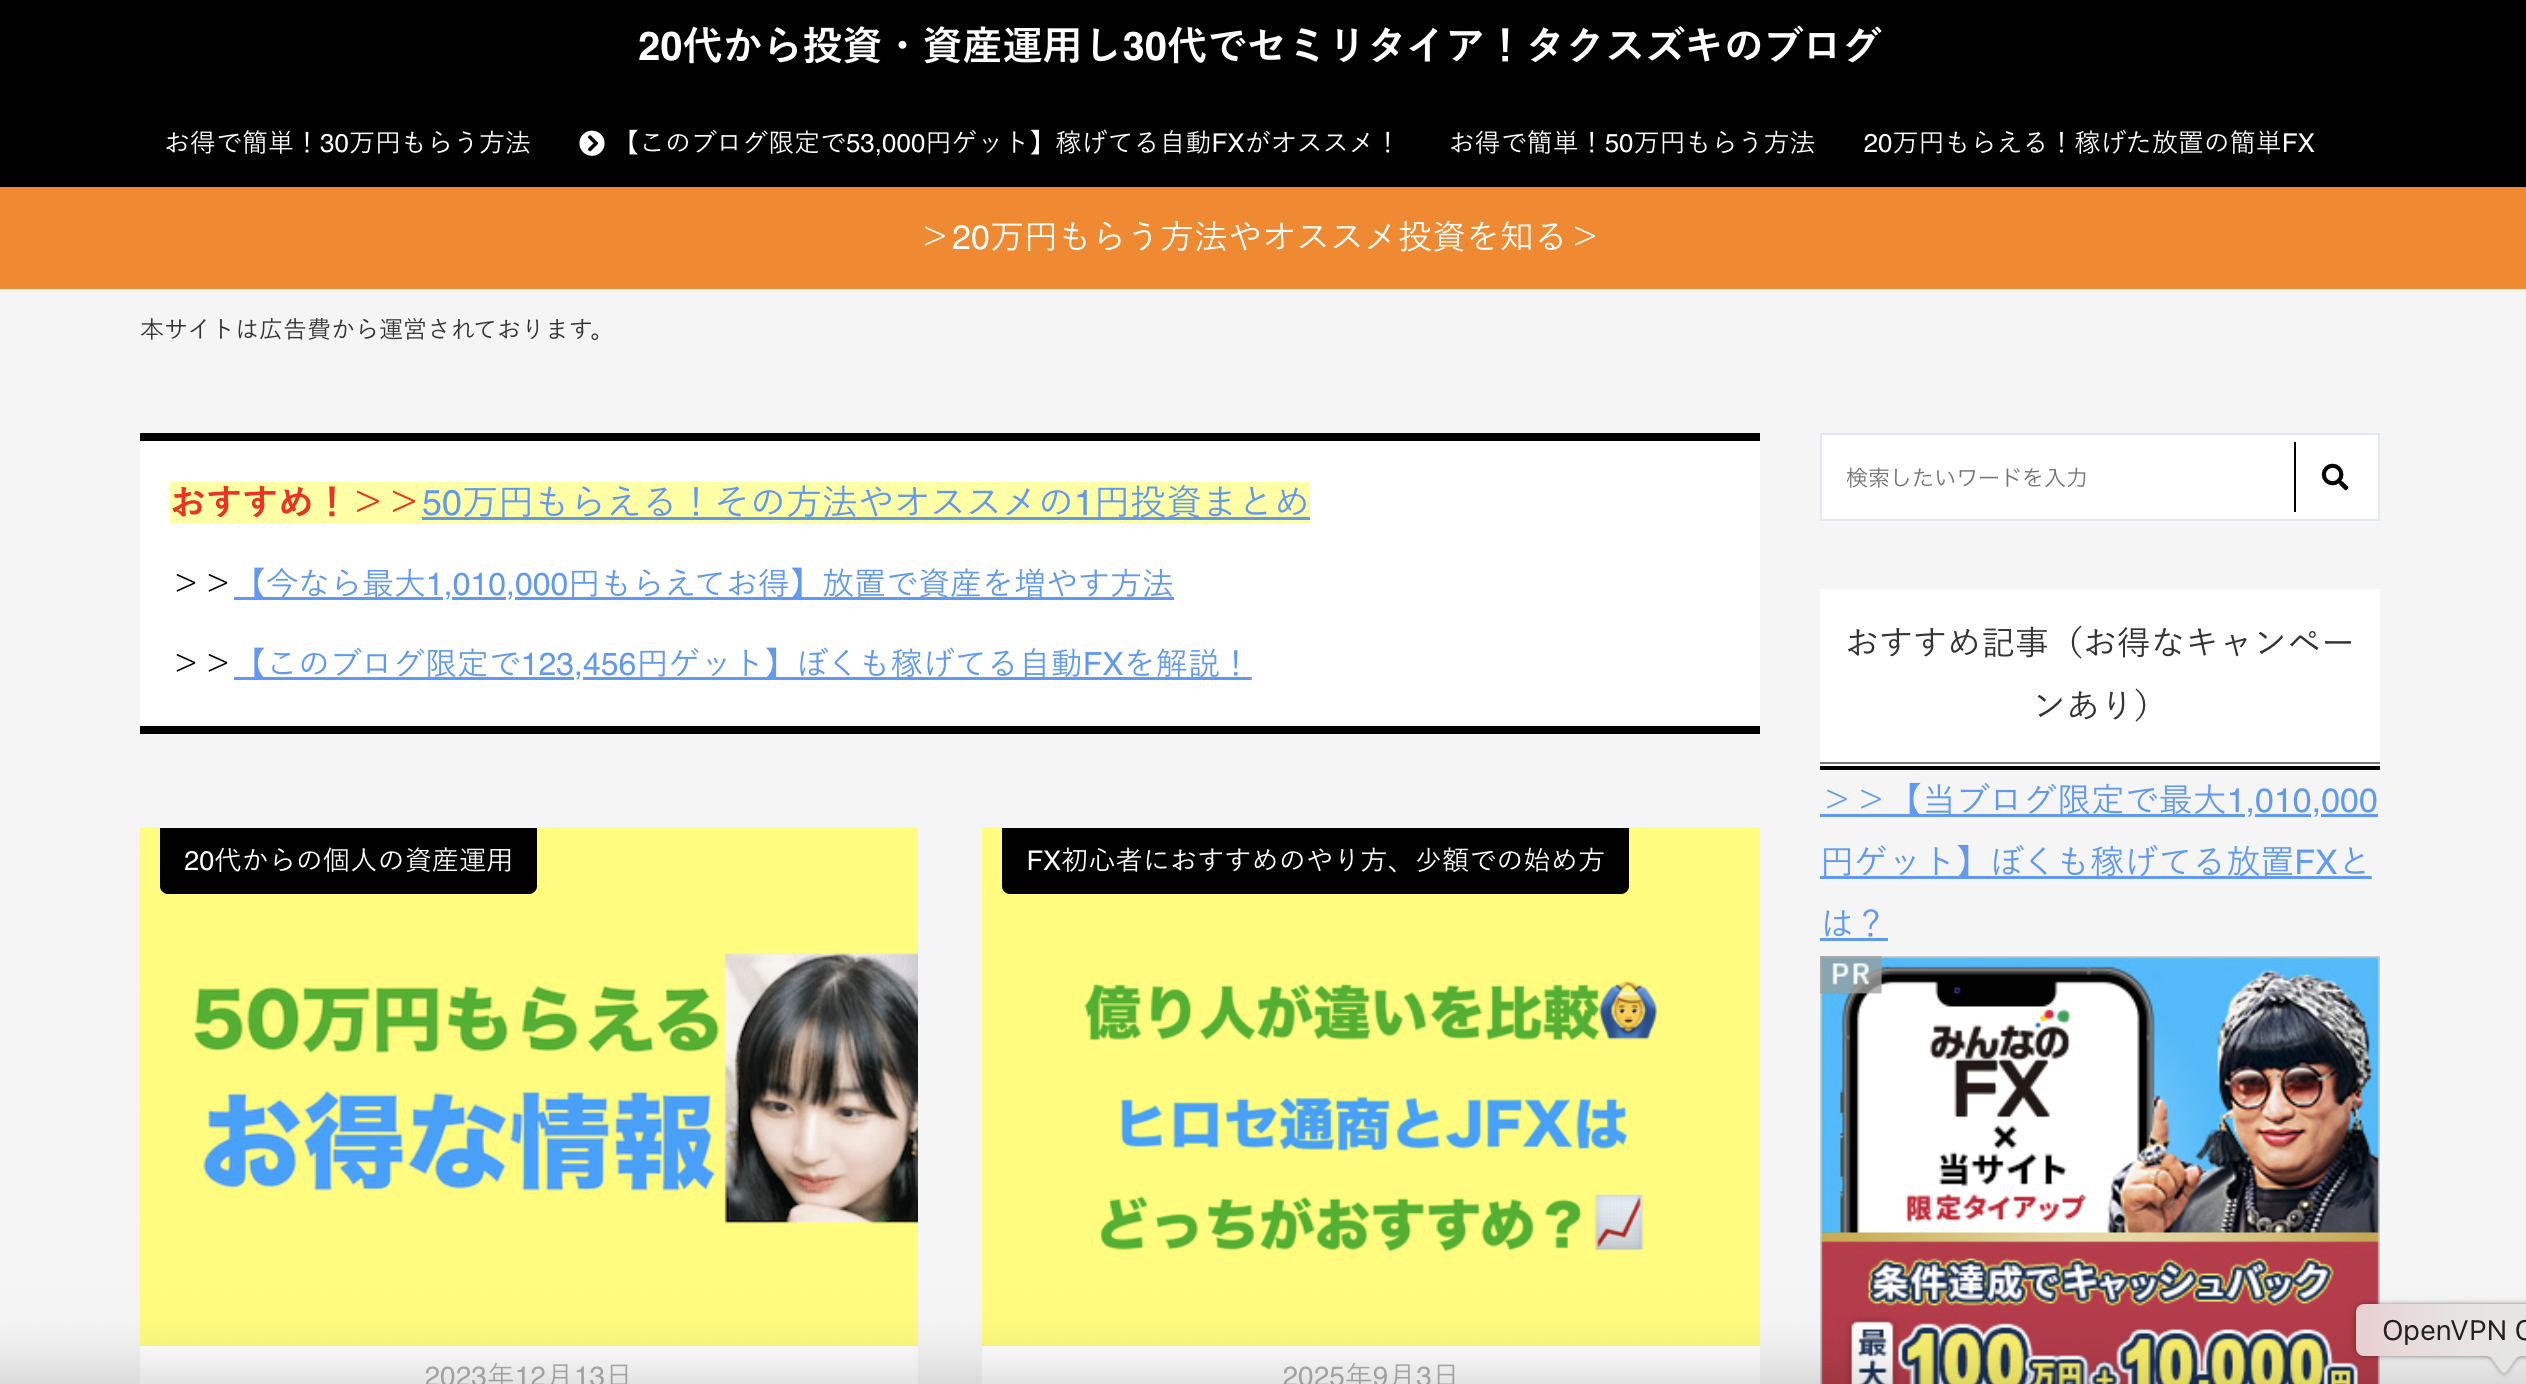Open link 'このブログ限定で123,456円ゲット'
Screen dimensions: 2526x1384
[742, 663]
